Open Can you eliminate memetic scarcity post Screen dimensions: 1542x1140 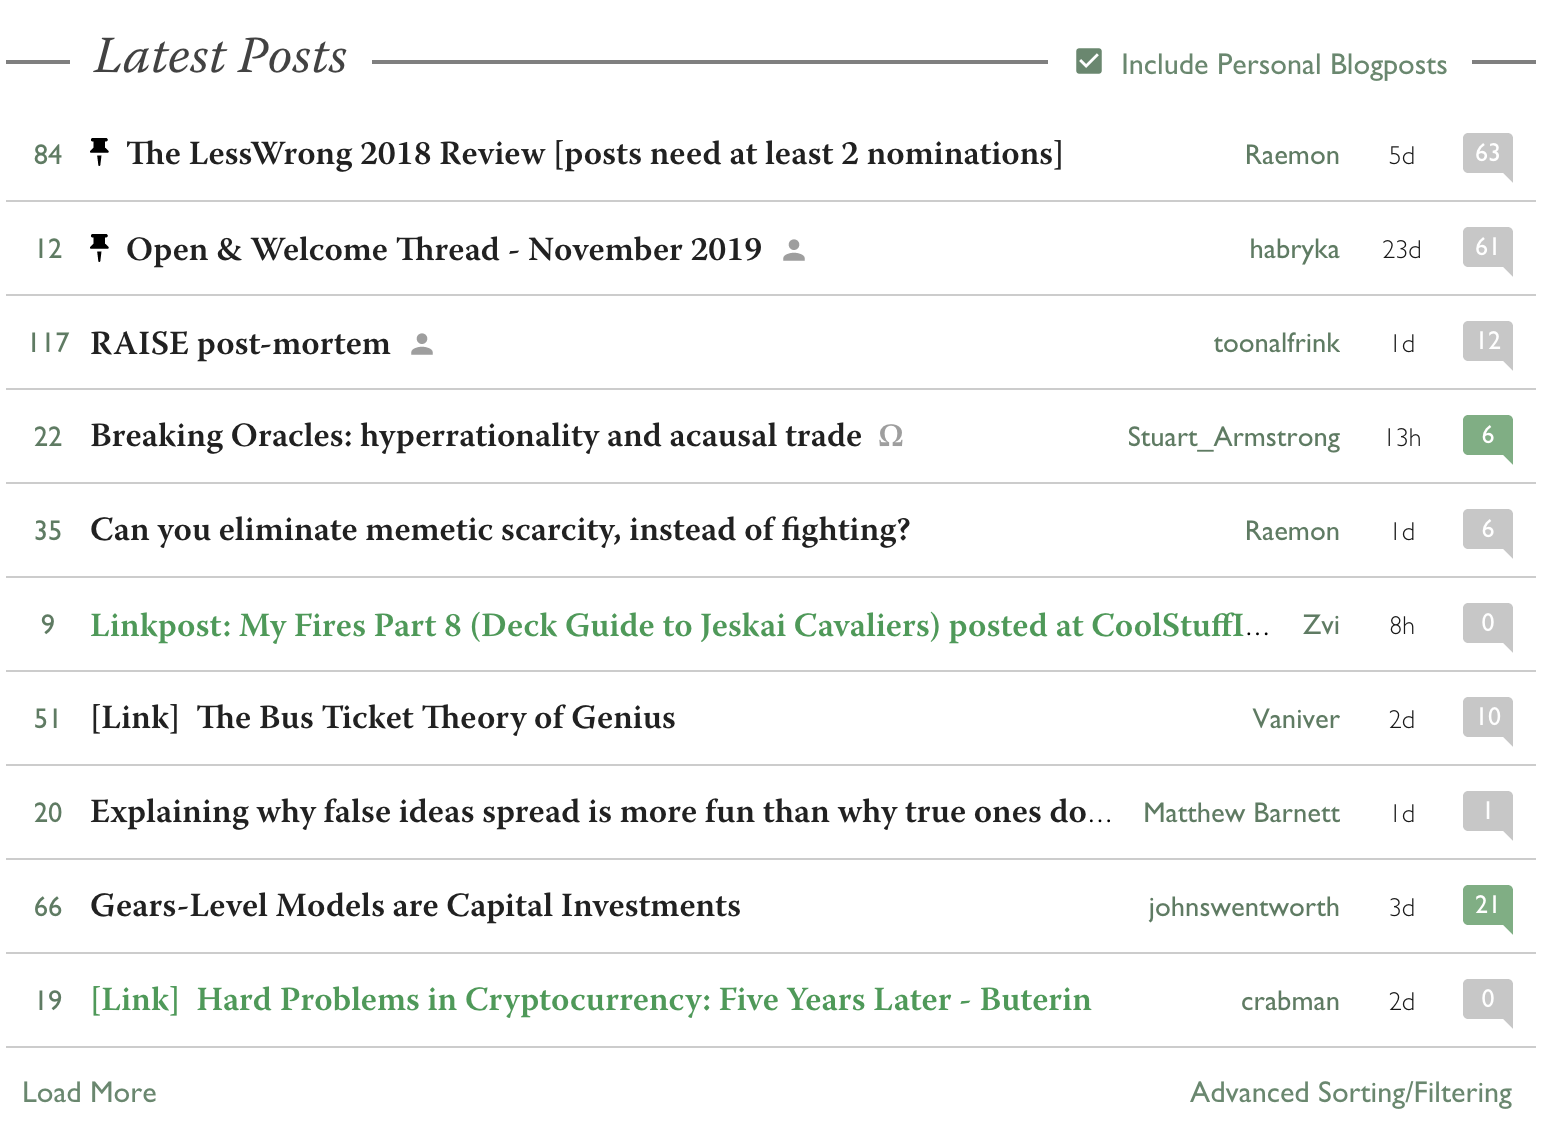click(500, 530)
